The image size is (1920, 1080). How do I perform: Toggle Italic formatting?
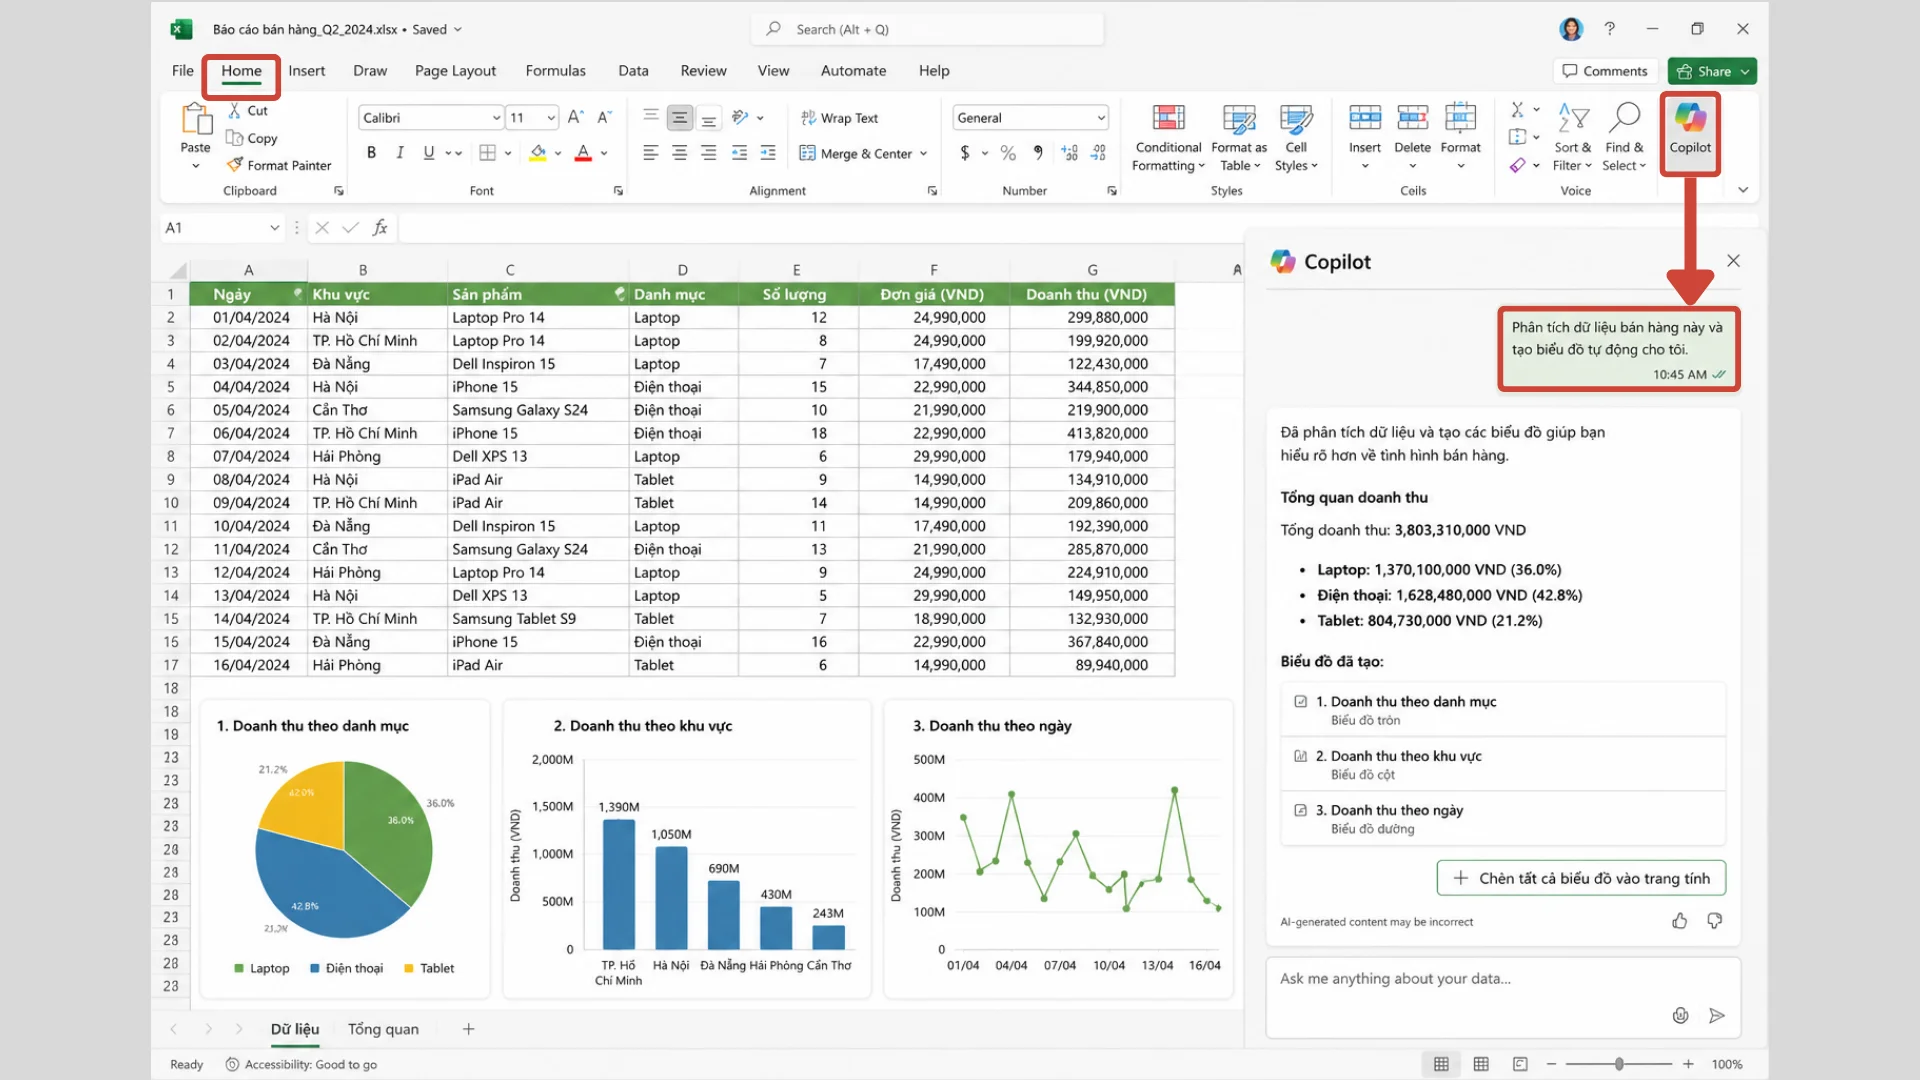[400, 153]
